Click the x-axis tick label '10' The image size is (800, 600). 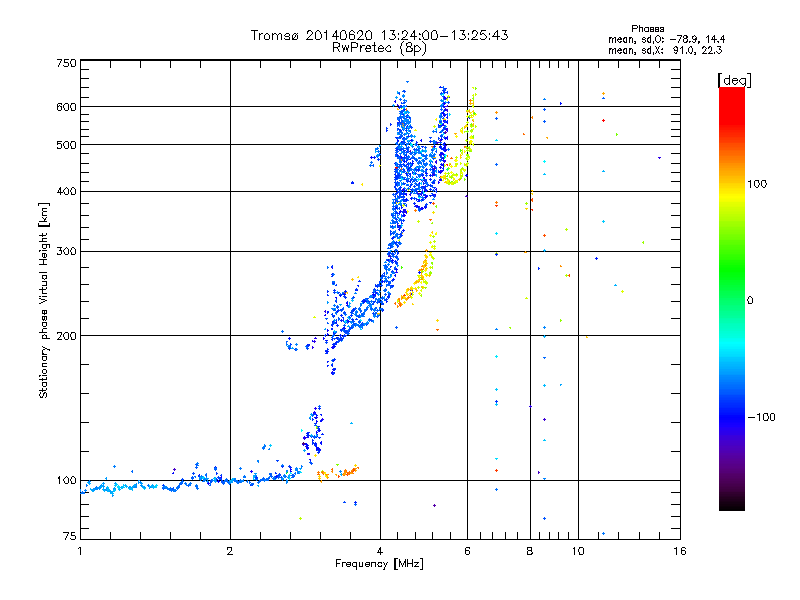(578, 551)
